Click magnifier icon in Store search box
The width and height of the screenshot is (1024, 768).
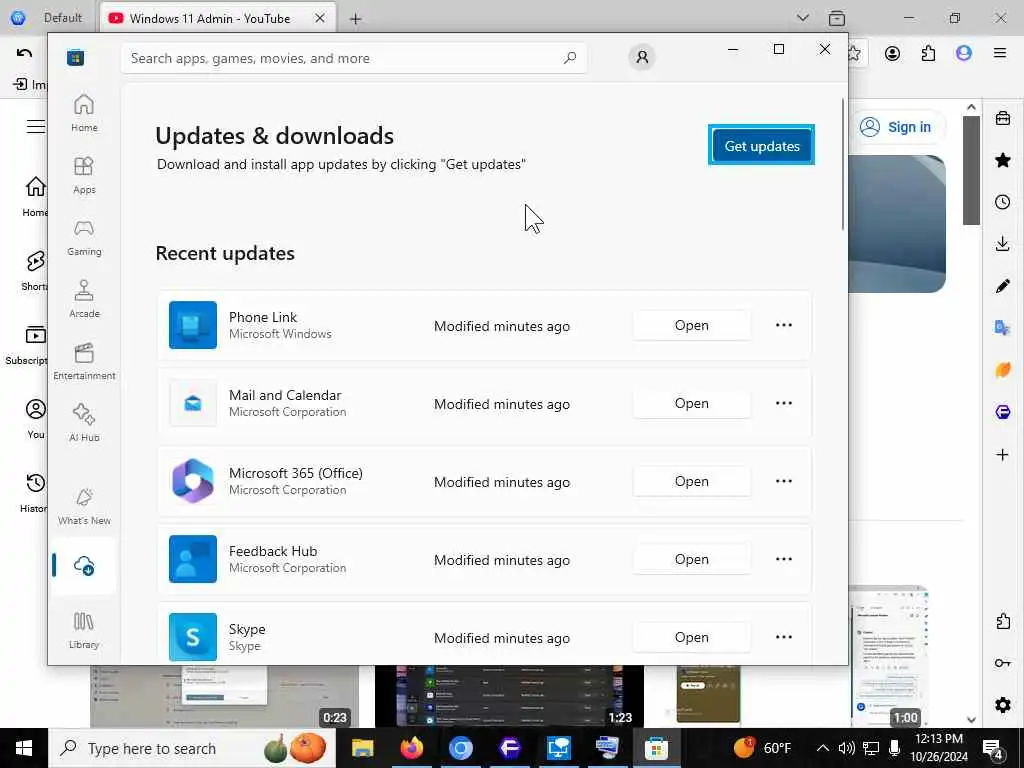(x=569, y=58)
